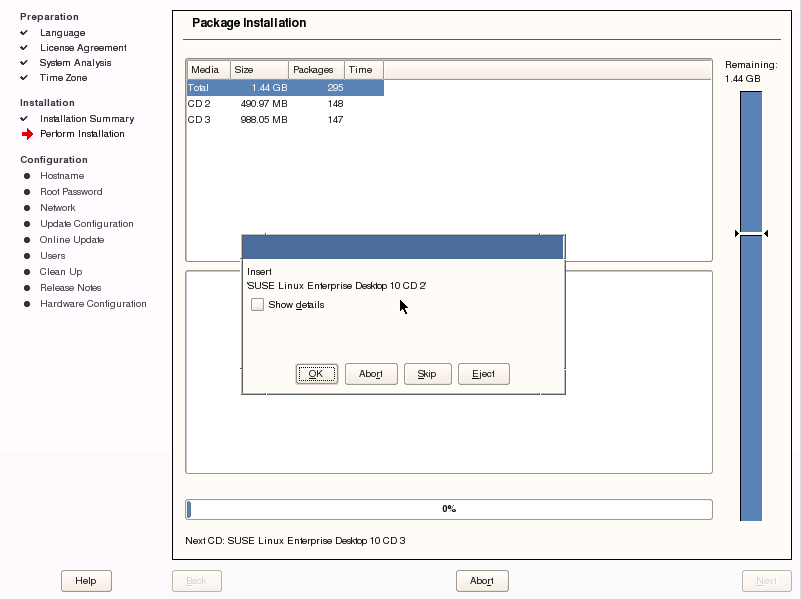801x599 pixels.
Task: Click the Eject button in the dialog
Action: pyautogui.click(x=483, y=374)
